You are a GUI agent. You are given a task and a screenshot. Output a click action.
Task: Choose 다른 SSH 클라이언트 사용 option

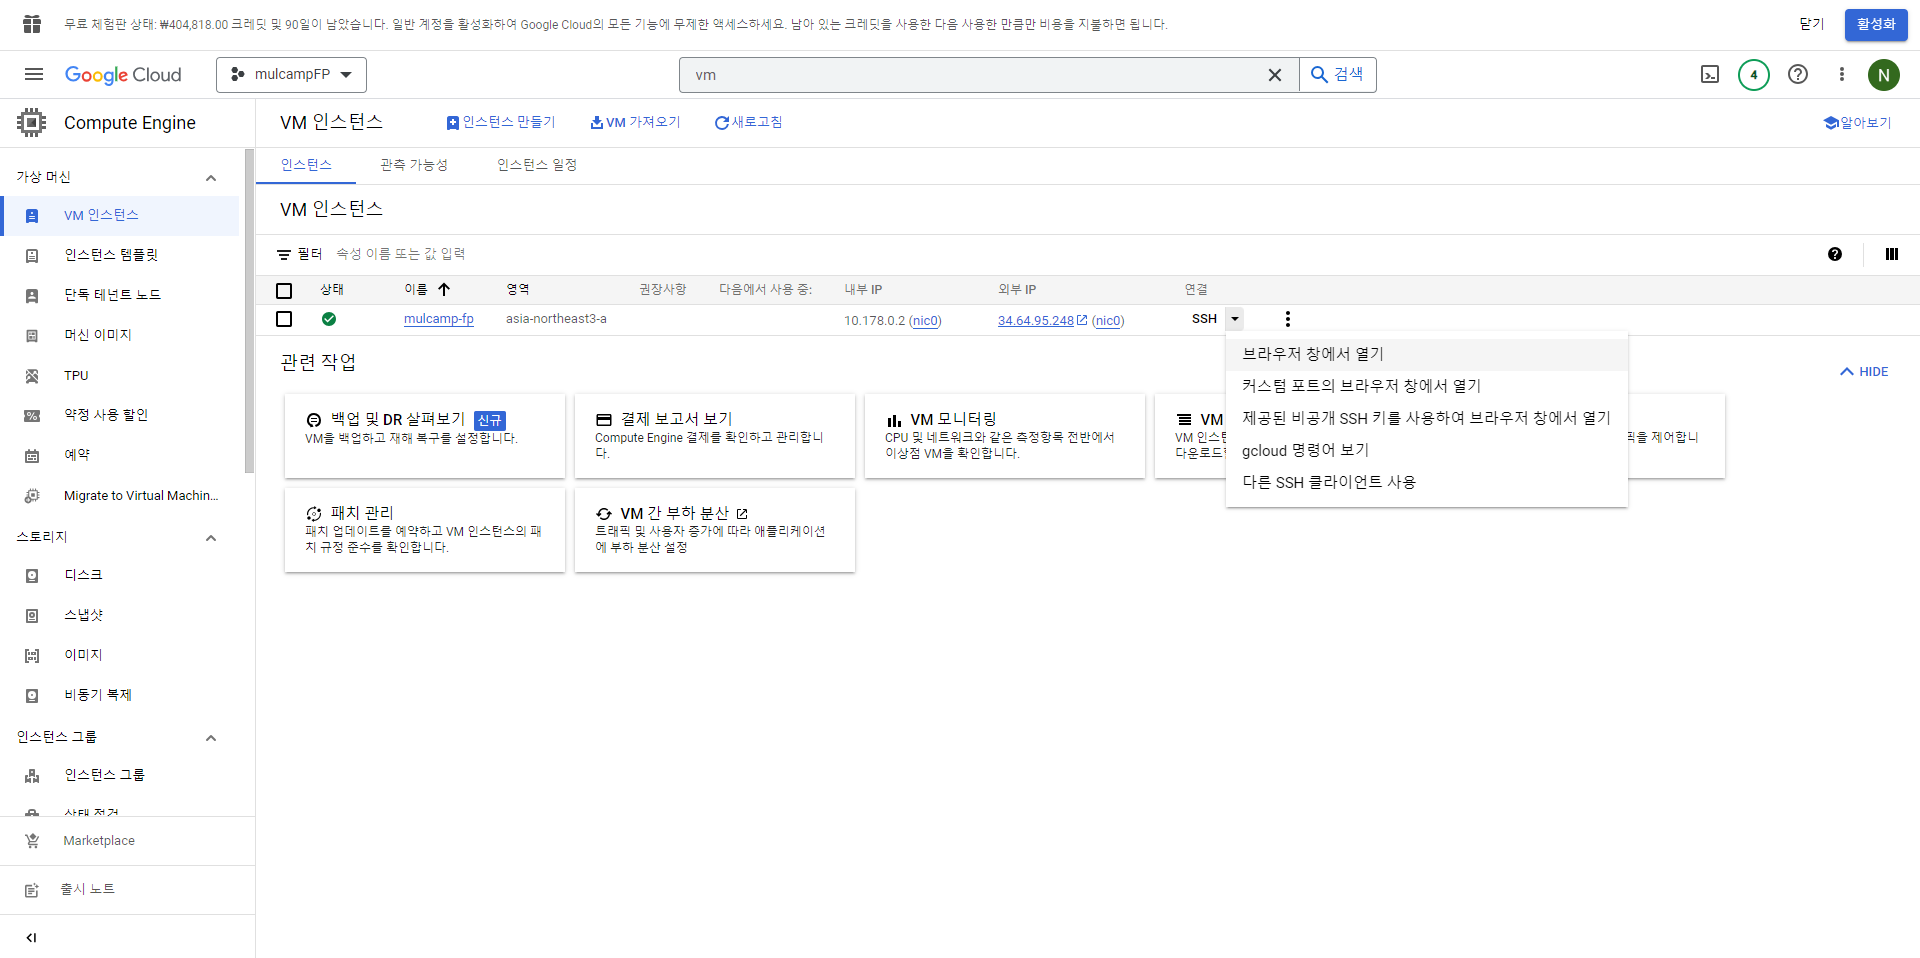pos(1427,482)
